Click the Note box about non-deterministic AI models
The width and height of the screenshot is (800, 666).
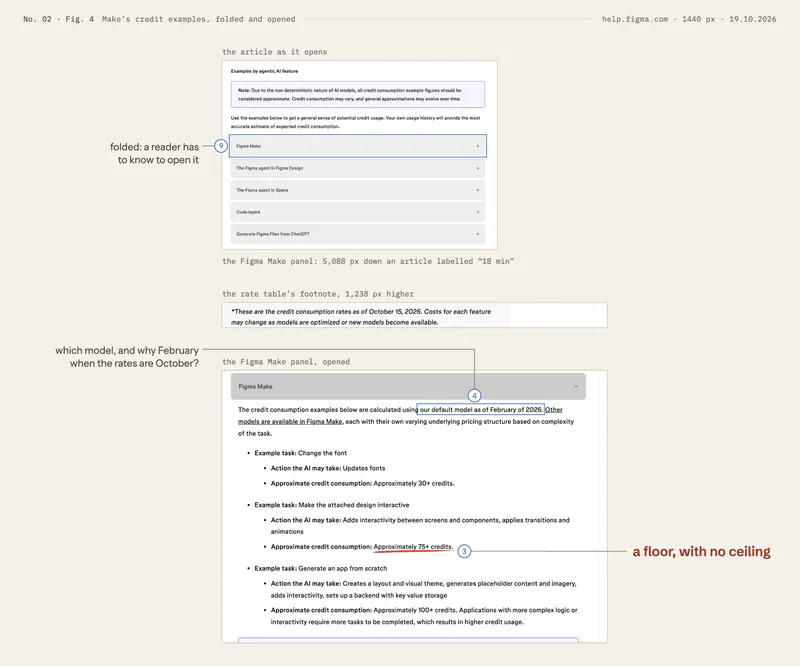click(358, 94)
